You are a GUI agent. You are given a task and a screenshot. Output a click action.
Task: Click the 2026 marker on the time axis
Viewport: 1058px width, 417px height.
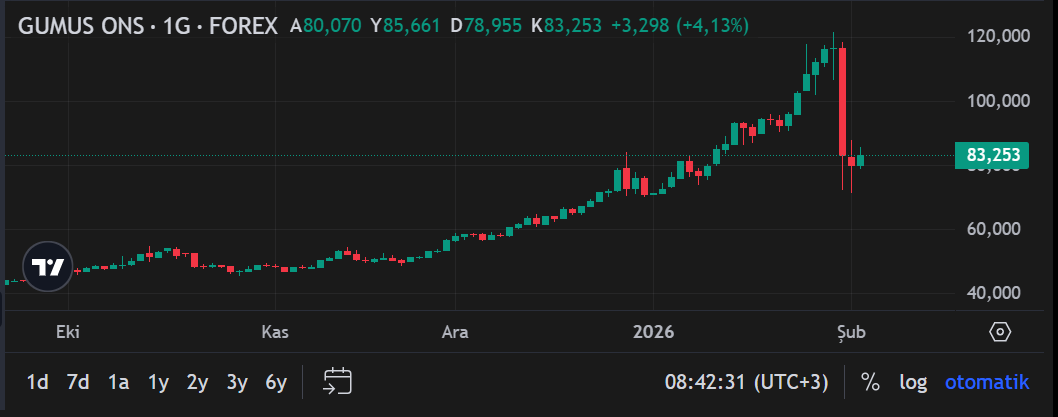click(x=652, y=332)
